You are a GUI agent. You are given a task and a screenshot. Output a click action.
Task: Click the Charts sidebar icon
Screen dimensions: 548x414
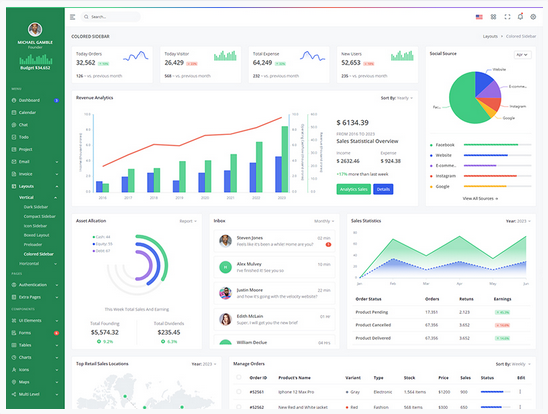click(14, 357)
